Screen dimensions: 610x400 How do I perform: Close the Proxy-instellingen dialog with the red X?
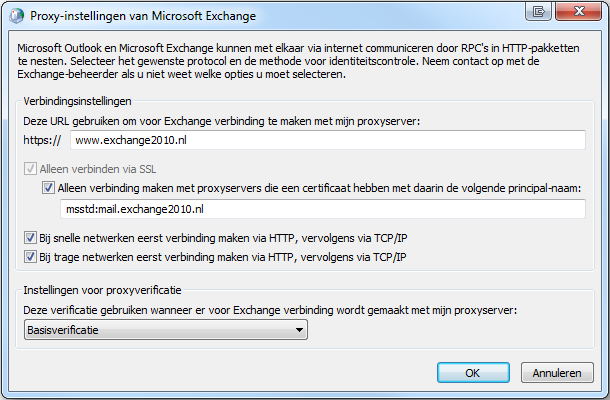578,11
